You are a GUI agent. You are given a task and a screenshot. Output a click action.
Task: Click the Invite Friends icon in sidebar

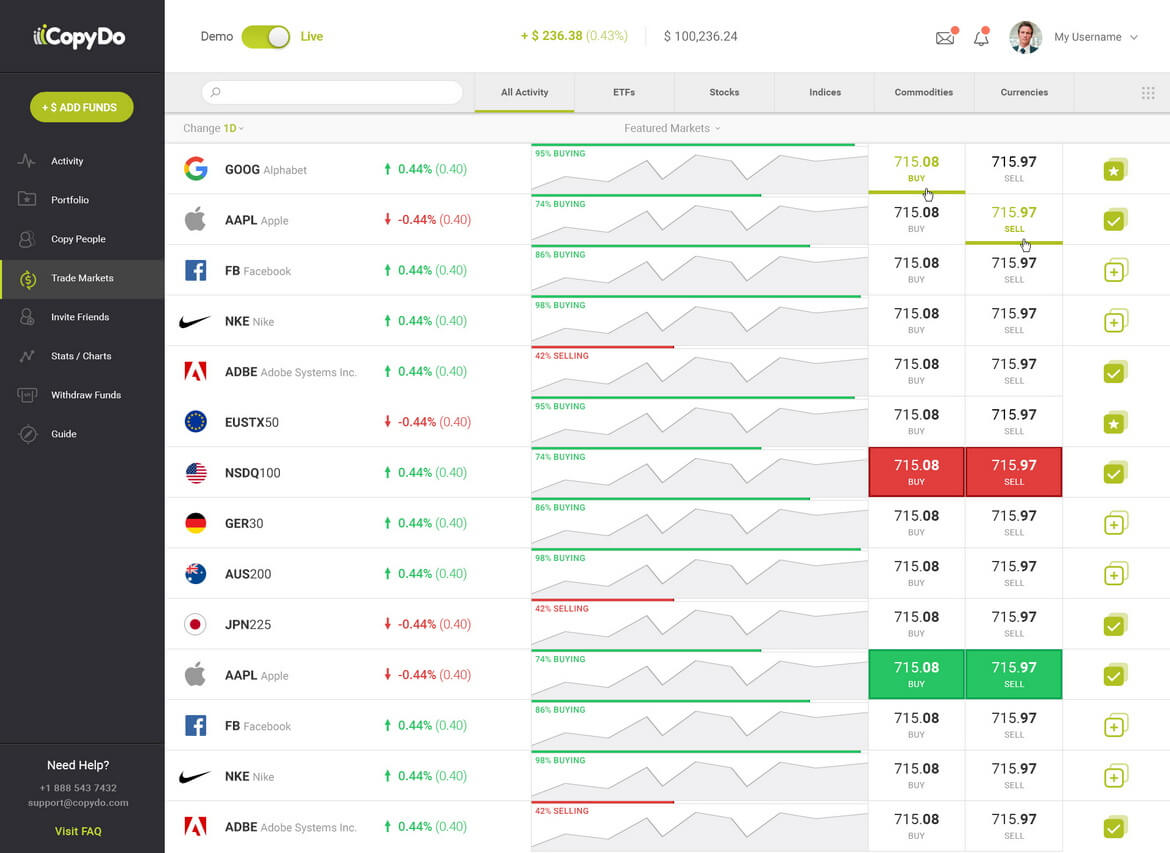[x=27, y=316]
